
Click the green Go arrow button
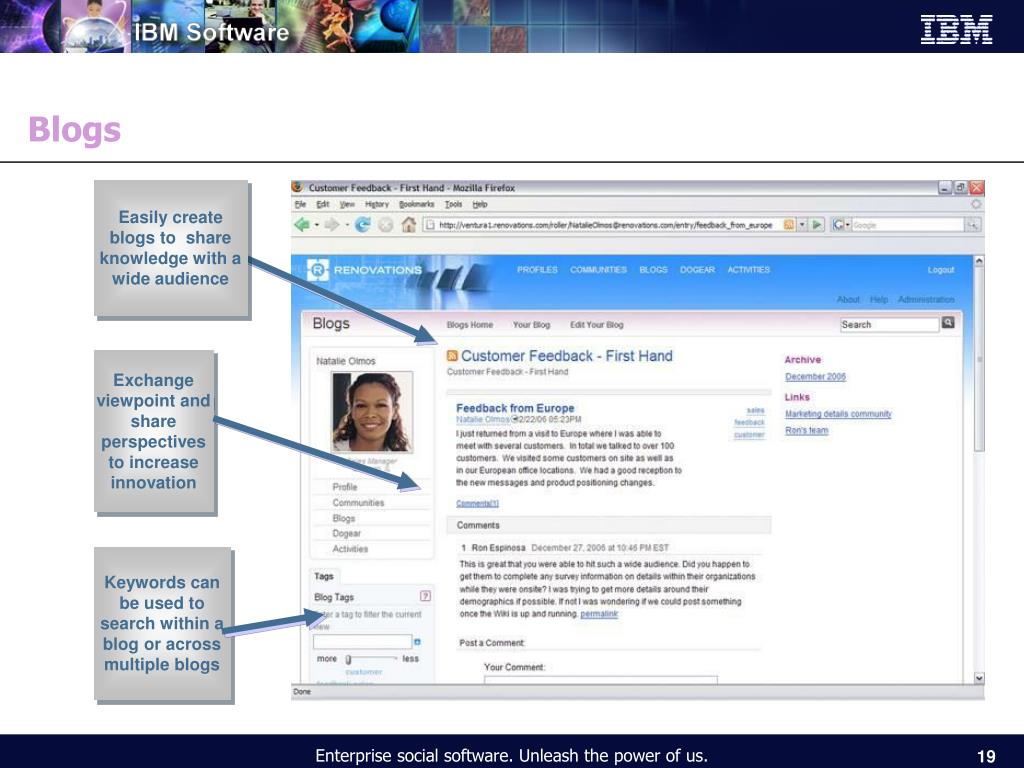click(x=816, y=225)
